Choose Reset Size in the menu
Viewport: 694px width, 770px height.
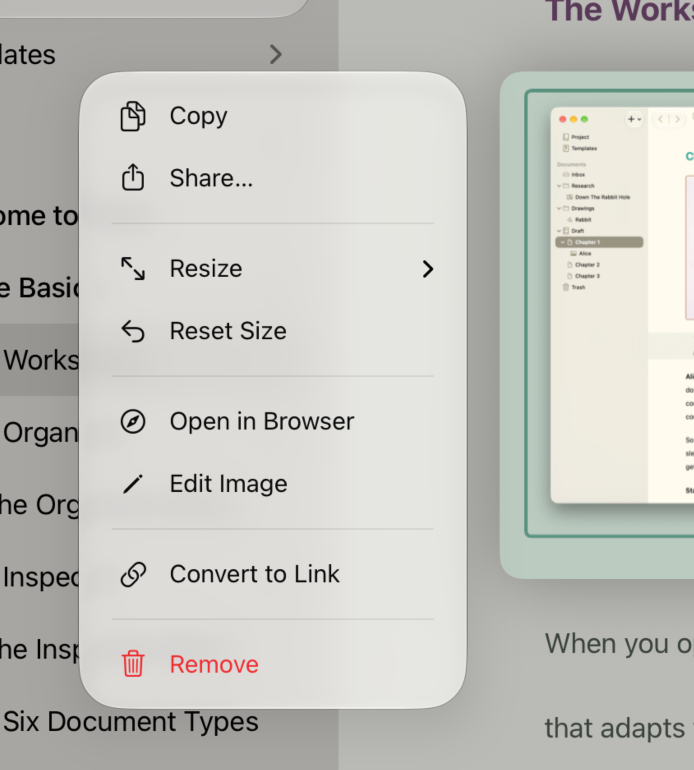point(273,330)
